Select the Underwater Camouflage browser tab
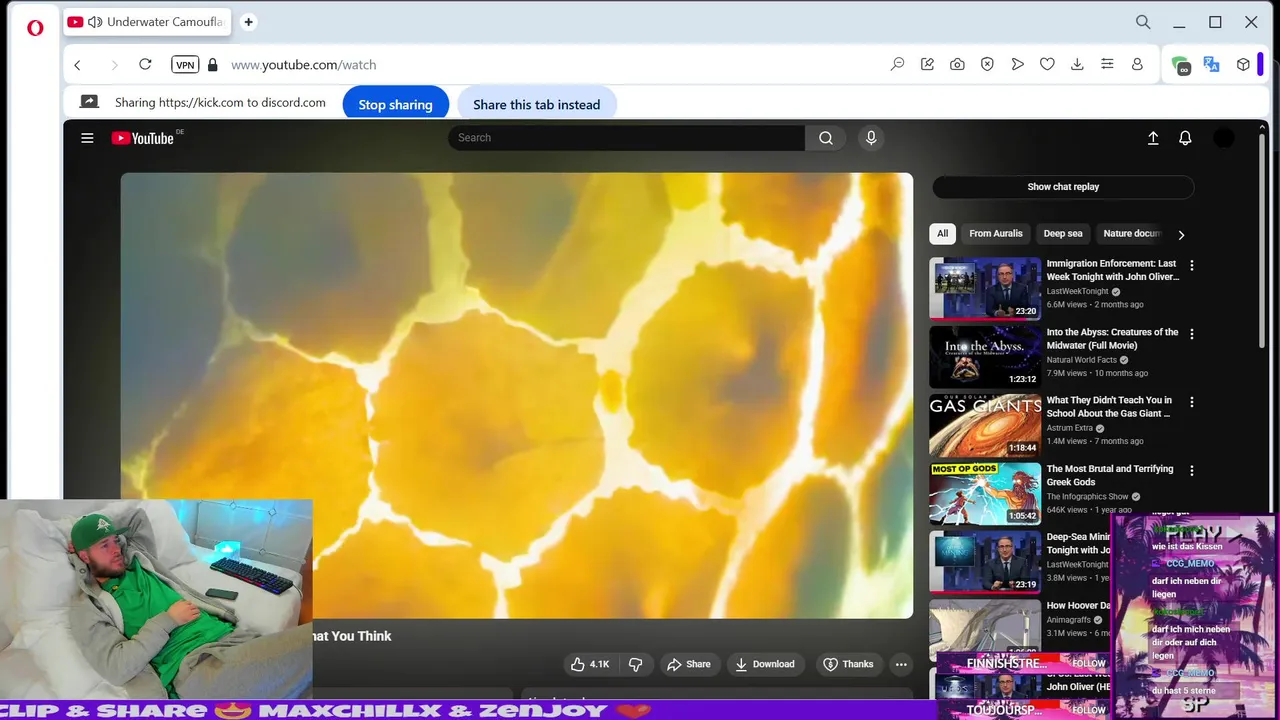The width and height of the screenshot is (1280, 720). (148, 22)
